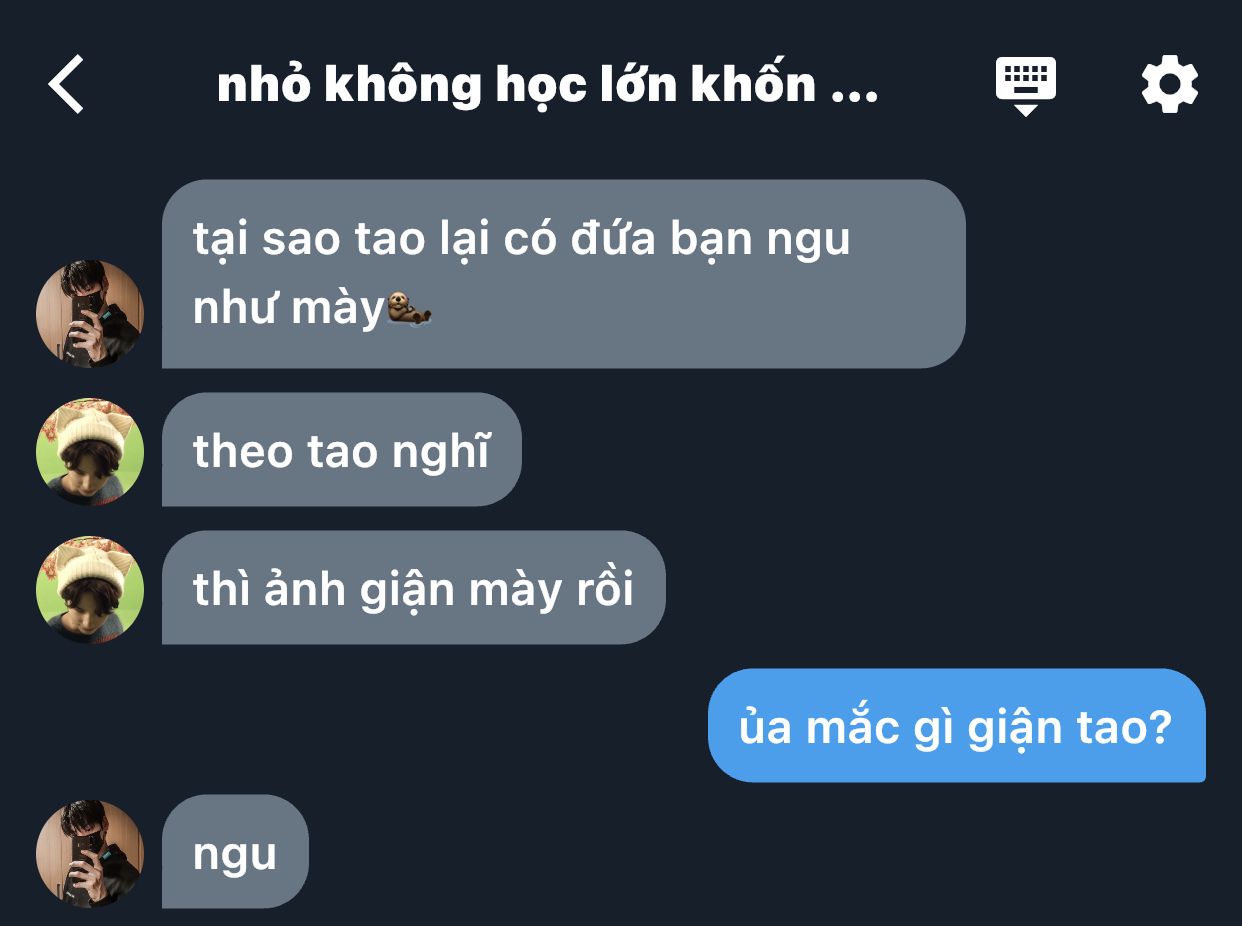Tap the blue sent message 'ủa mắc gì giận tao?'

point(956,725)
